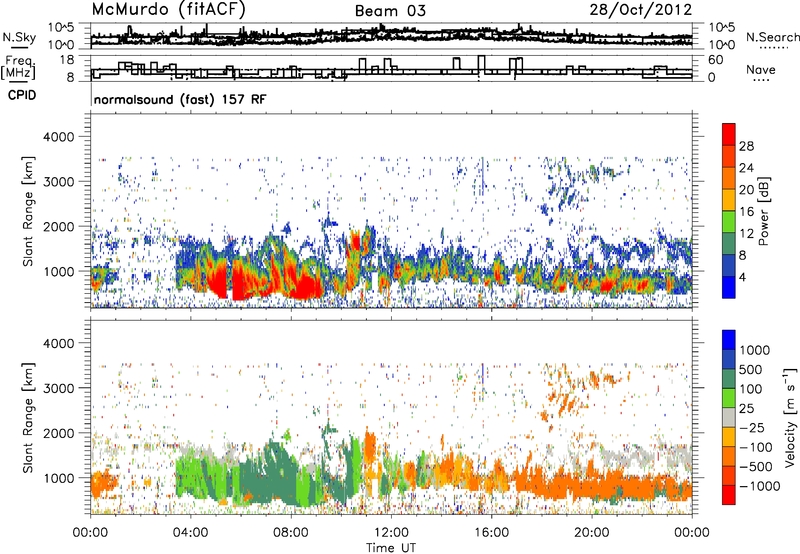
Task: Click the CPID label
Action: [x=22, y=95]
